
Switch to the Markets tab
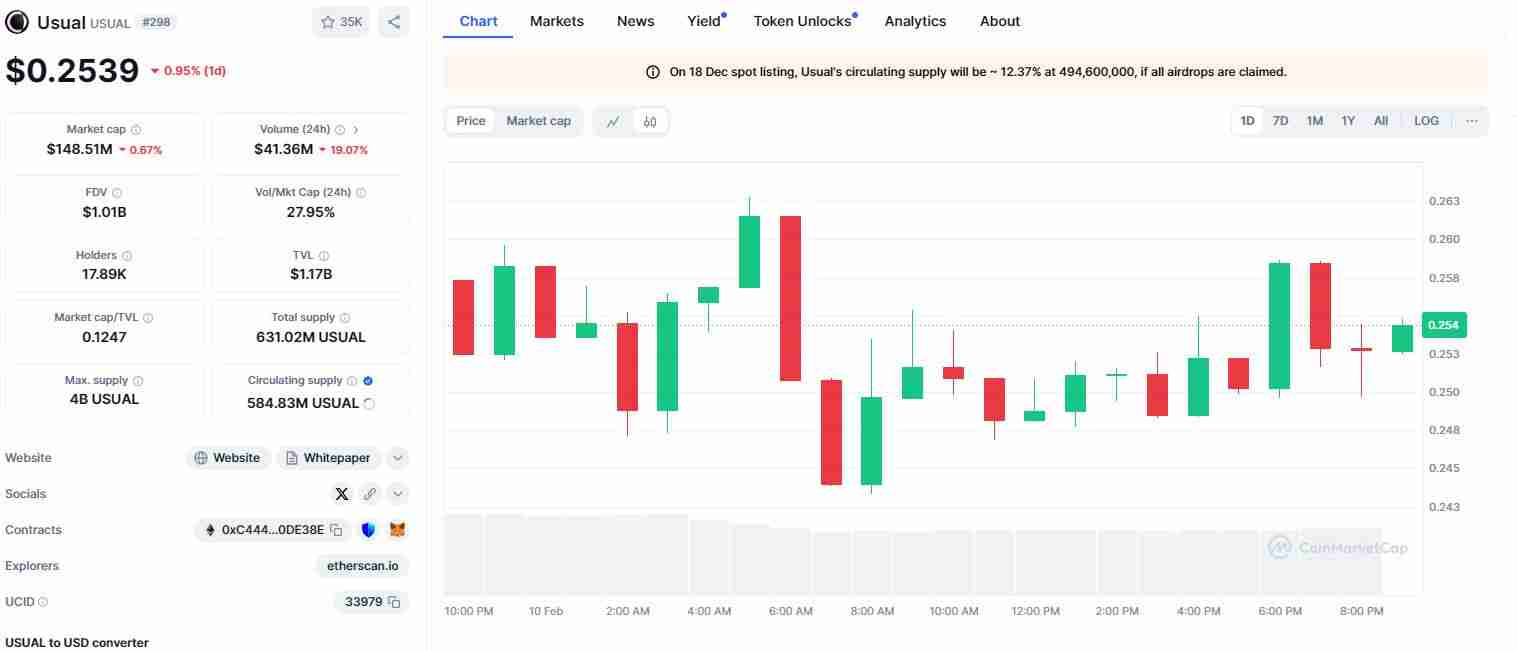tap(557, 21)
